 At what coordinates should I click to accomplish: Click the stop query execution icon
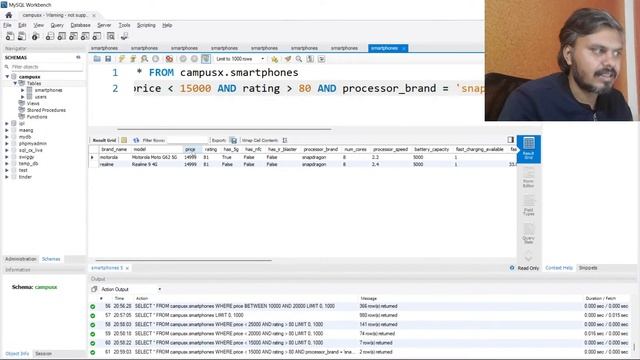tap(156, 59)
